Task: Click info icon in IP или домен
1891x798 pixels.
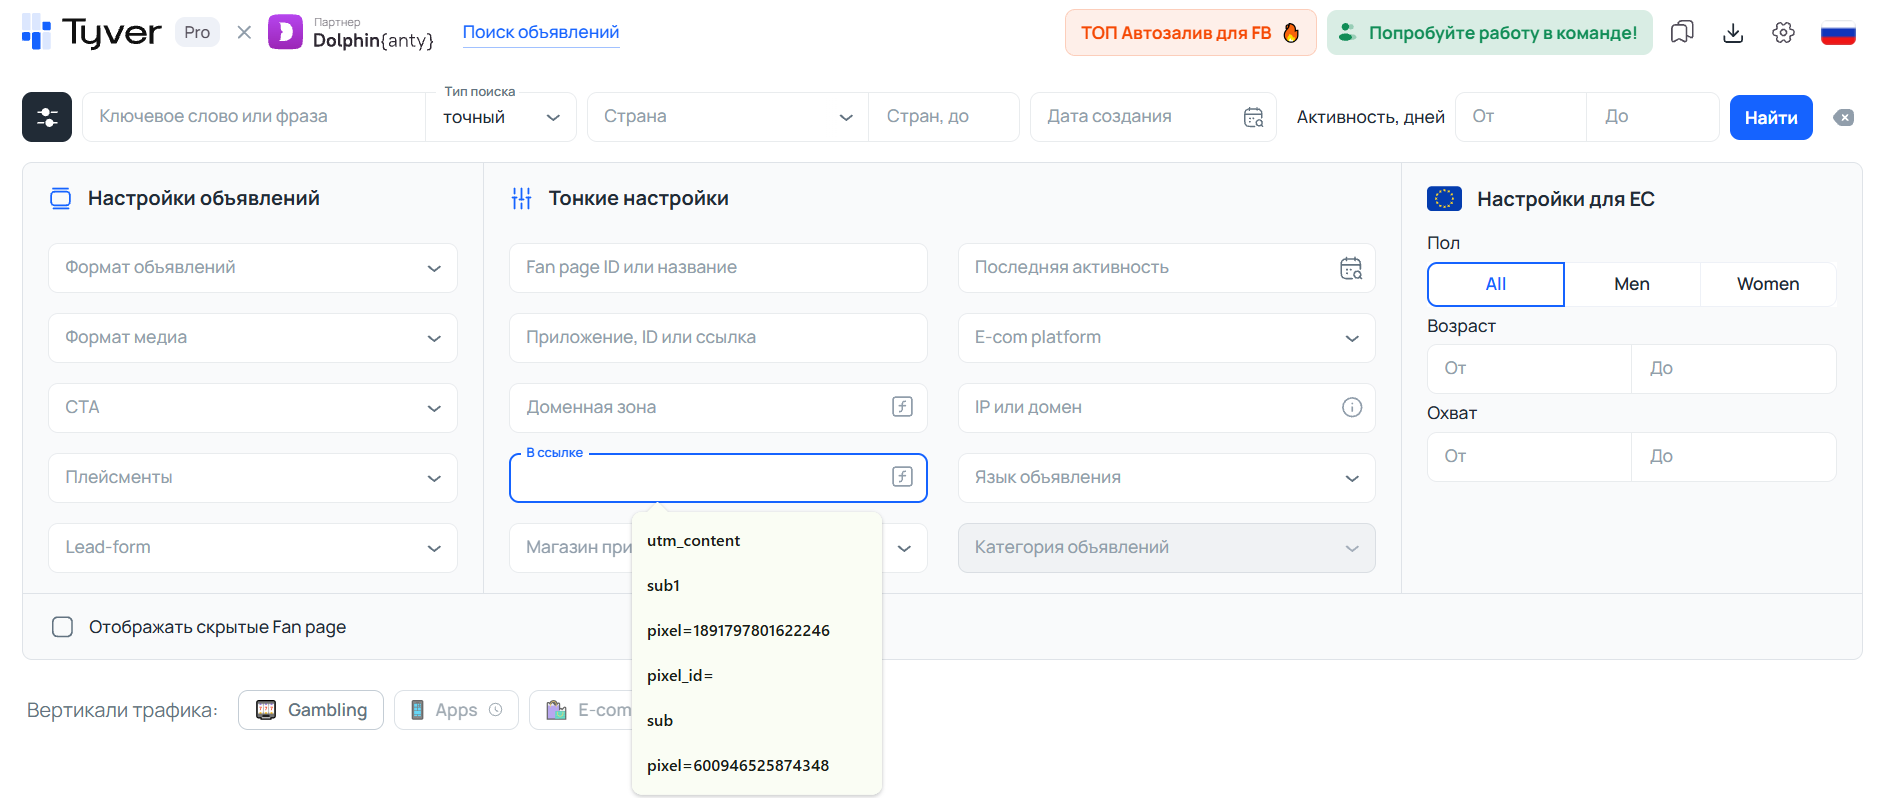Action: 1352,407
